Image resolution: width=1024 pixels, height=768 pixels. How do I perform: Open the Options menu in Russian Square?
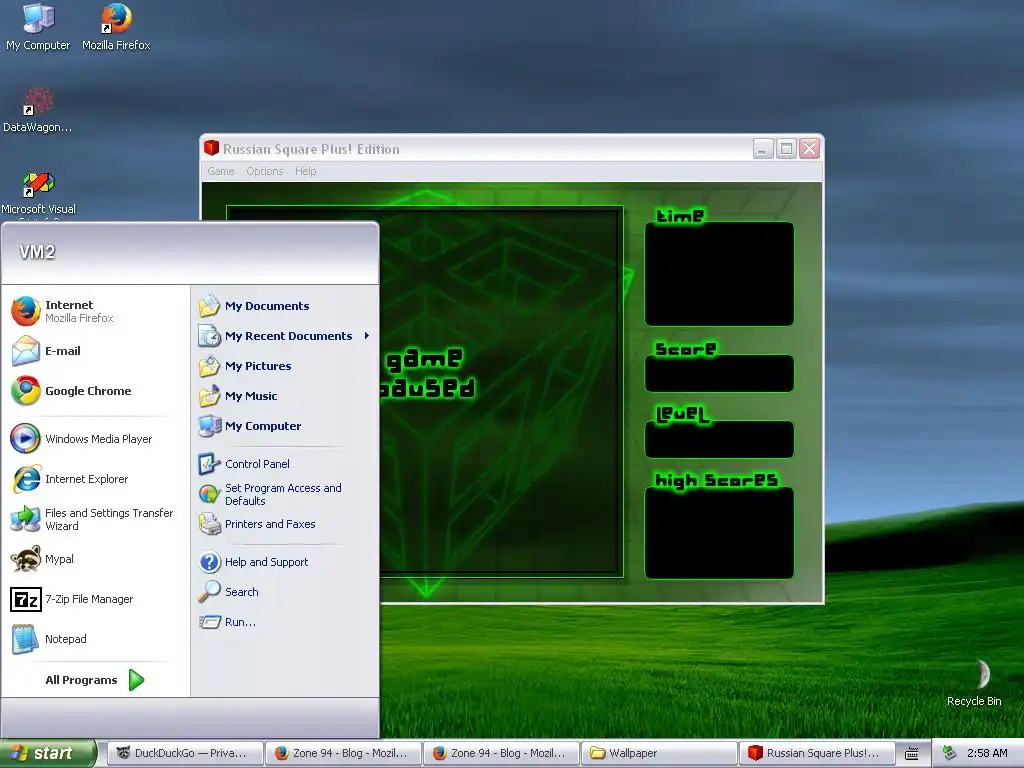pyautogui.click(x=264, y=171)
